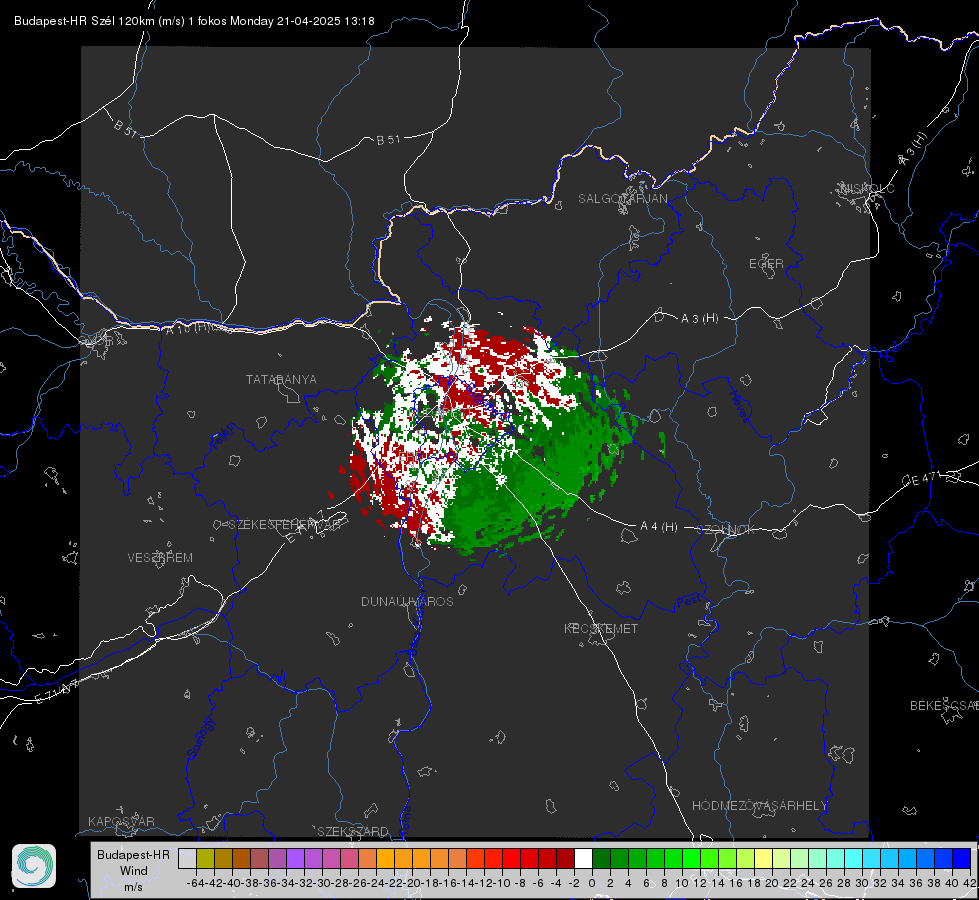Click the '30' value in the legend
The height and width of the screenshot is (900, 979).
coord(862,883)
